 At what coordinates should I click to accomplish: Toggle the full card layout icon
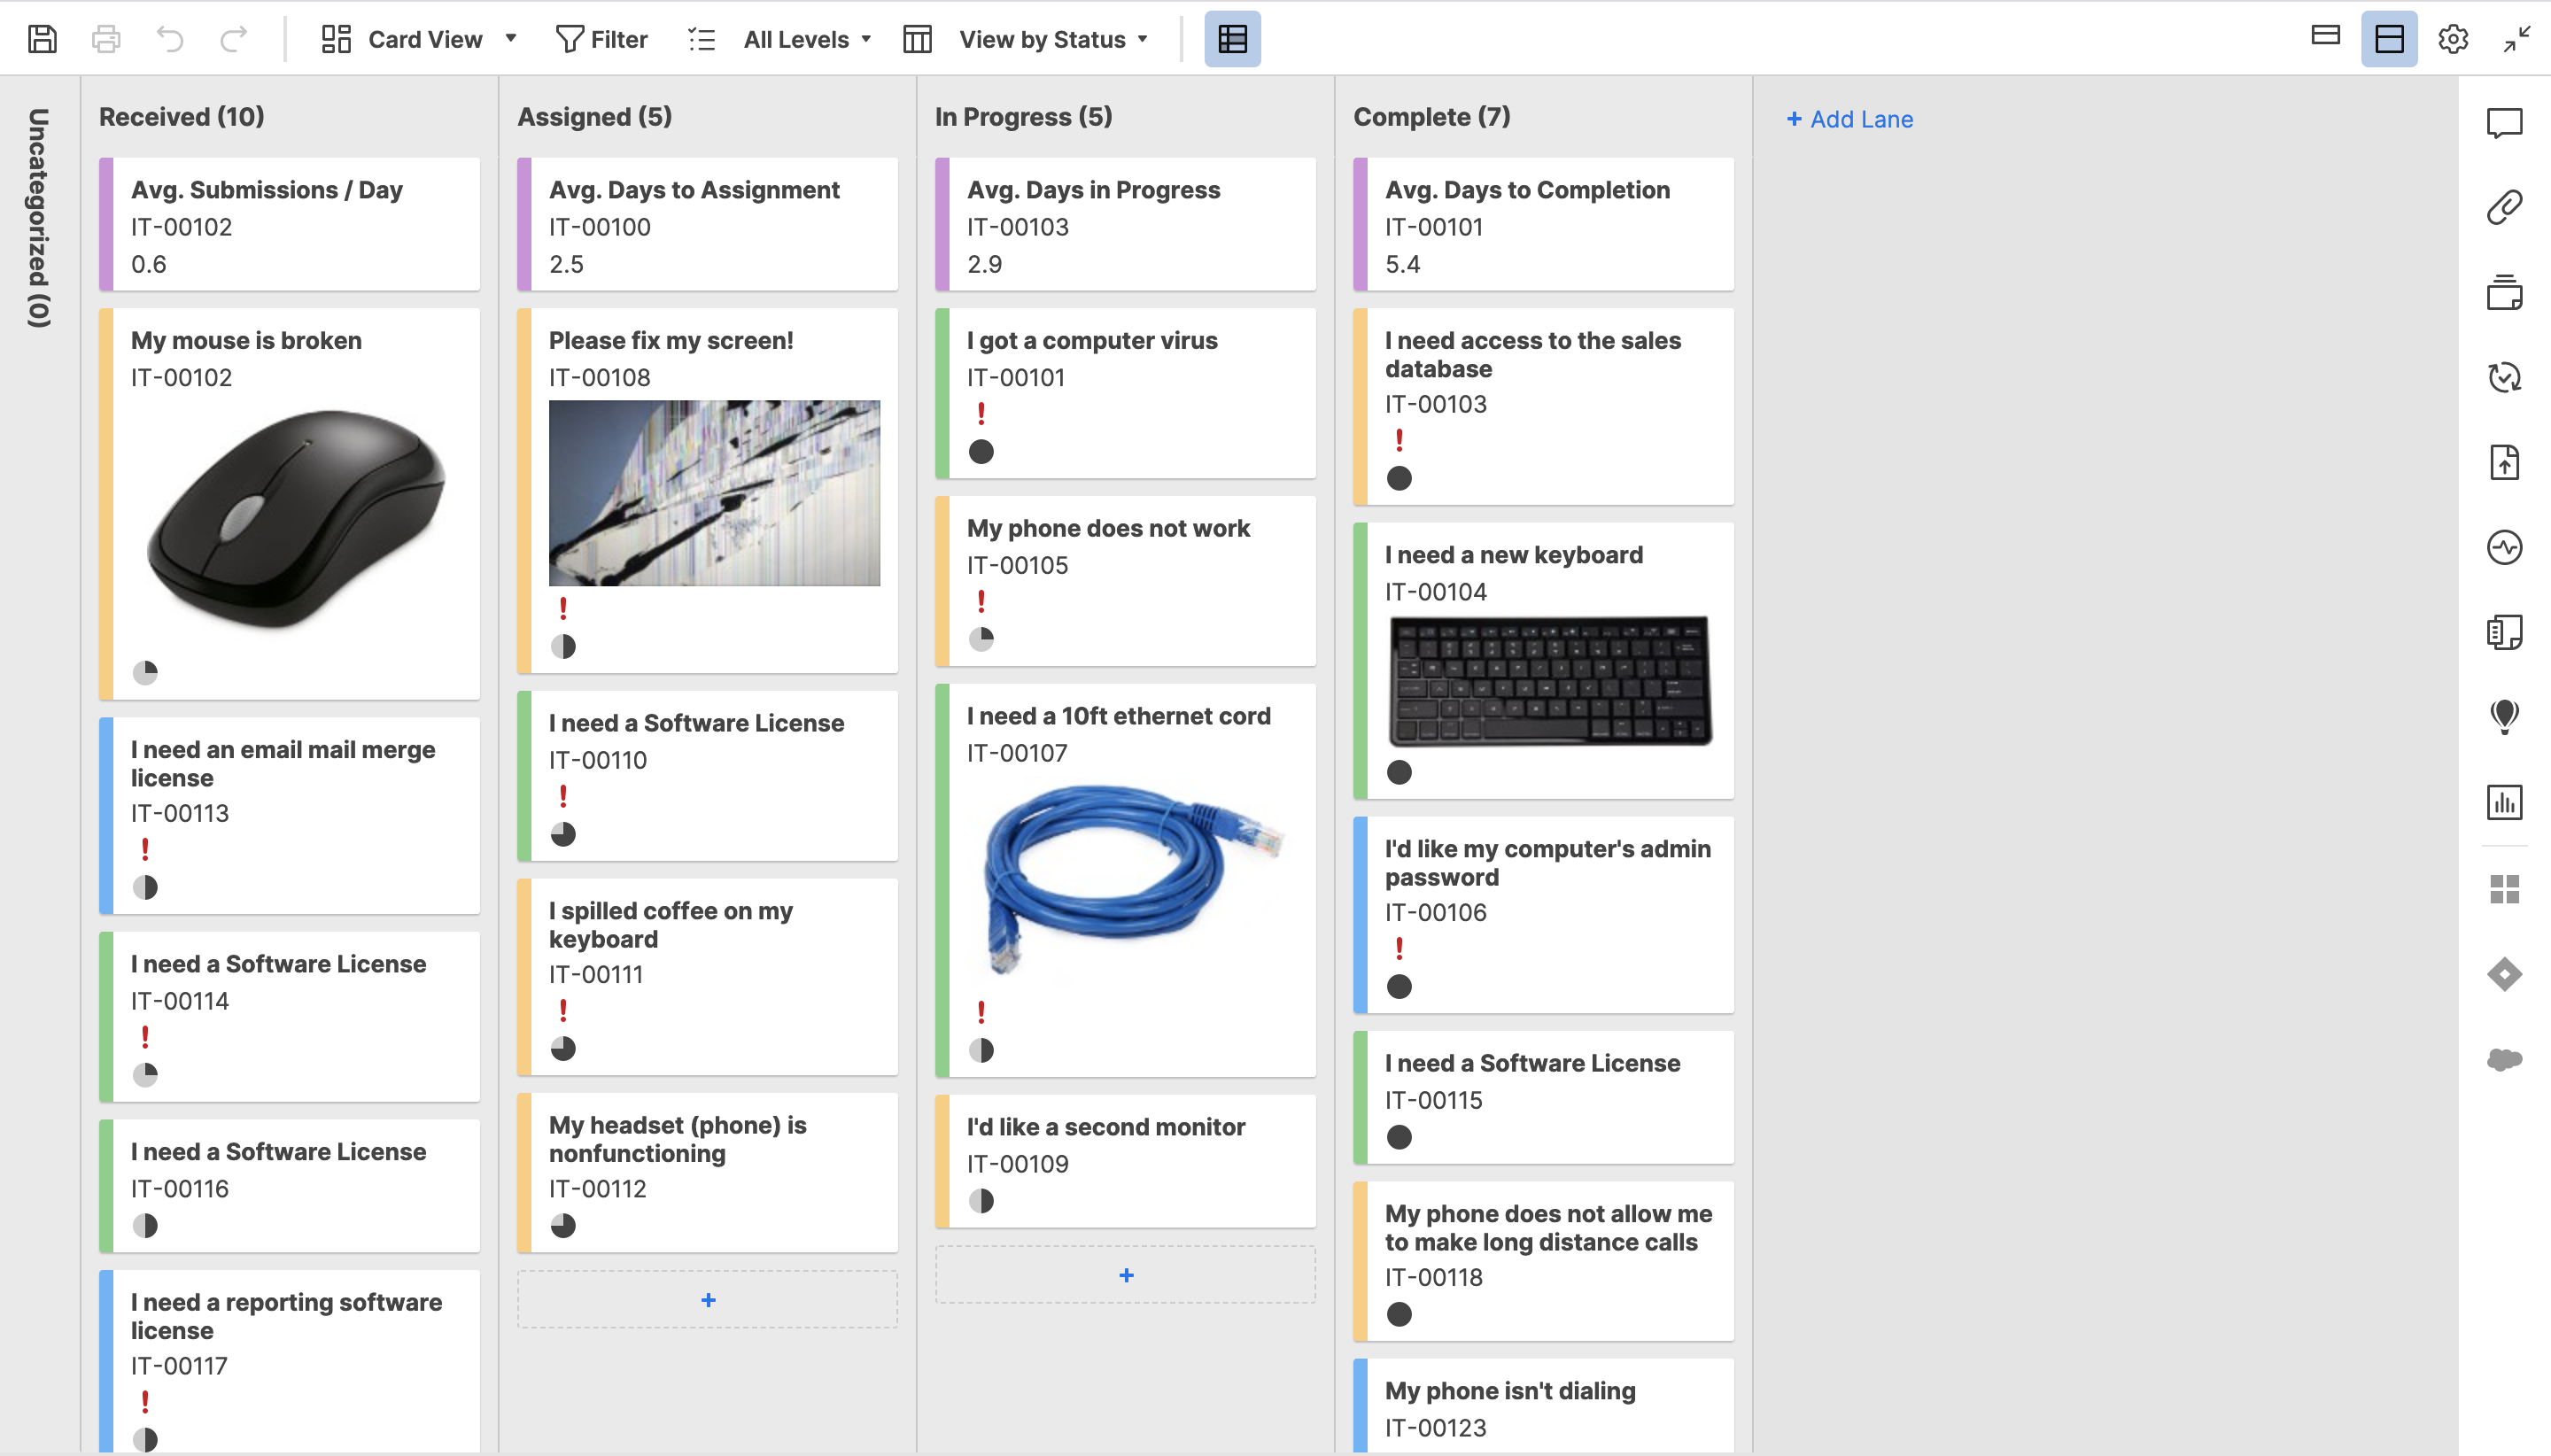click(x=2389, y=39)
